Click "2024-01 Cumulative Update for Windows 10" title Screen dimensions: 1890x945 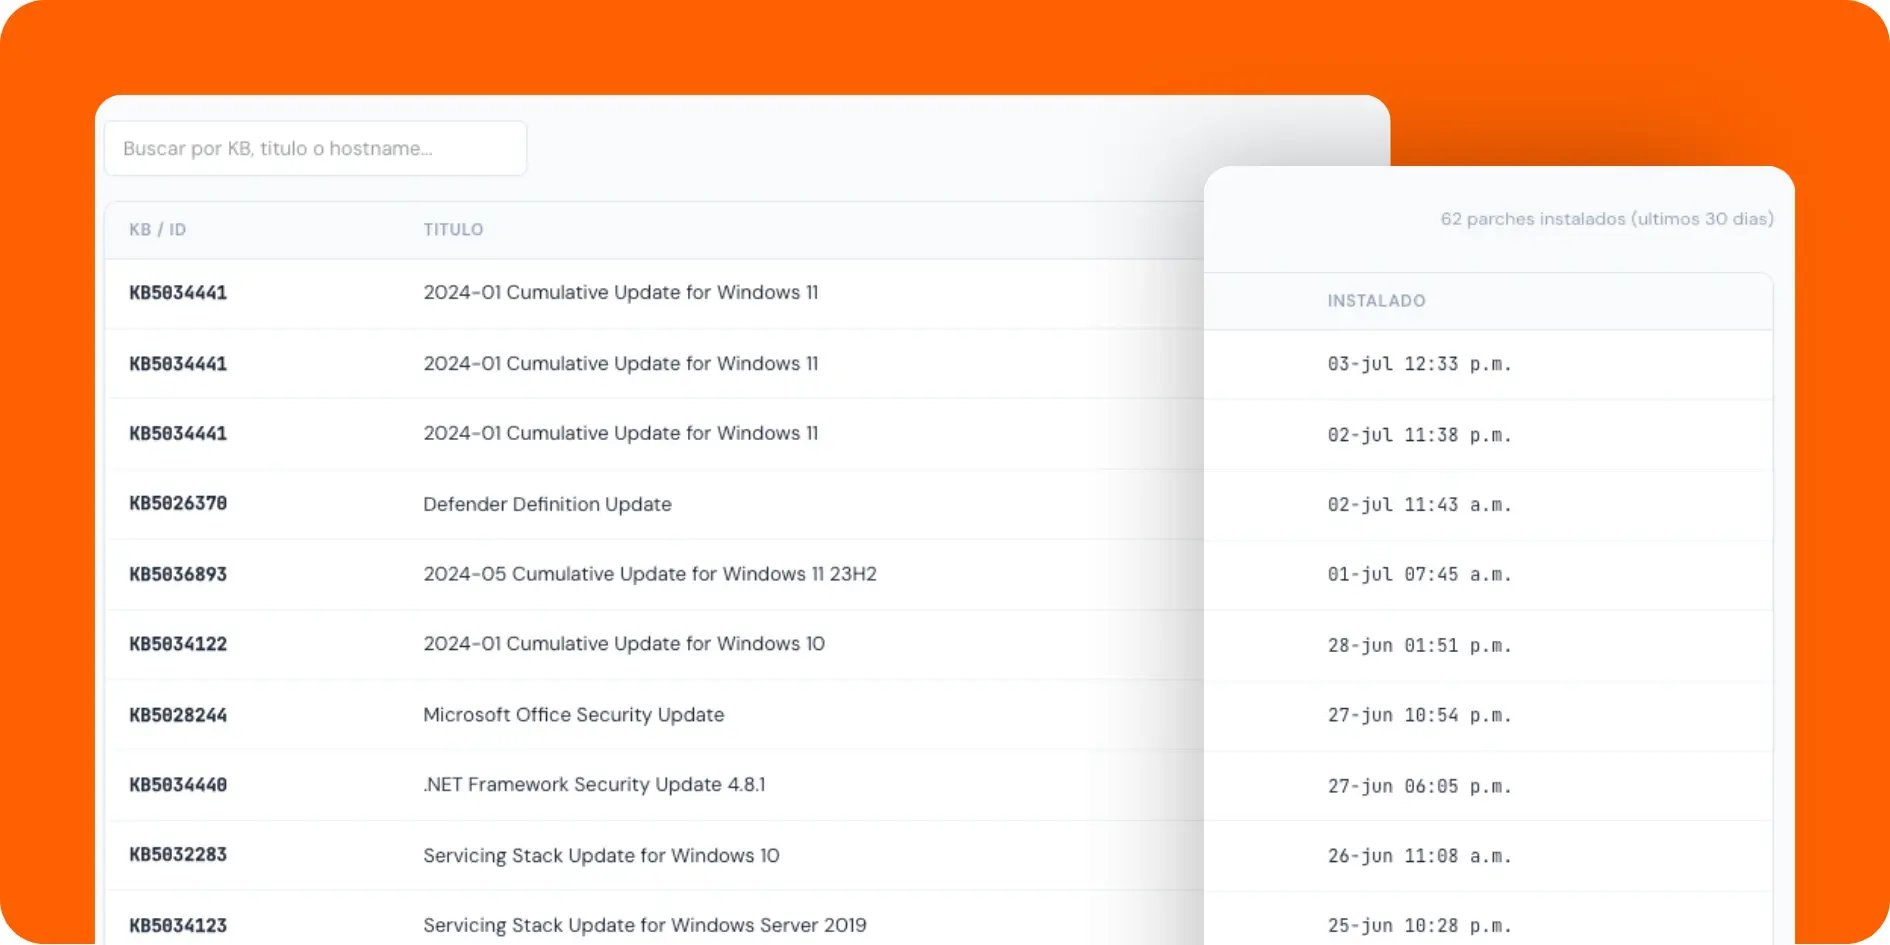(x=624, y=644)
